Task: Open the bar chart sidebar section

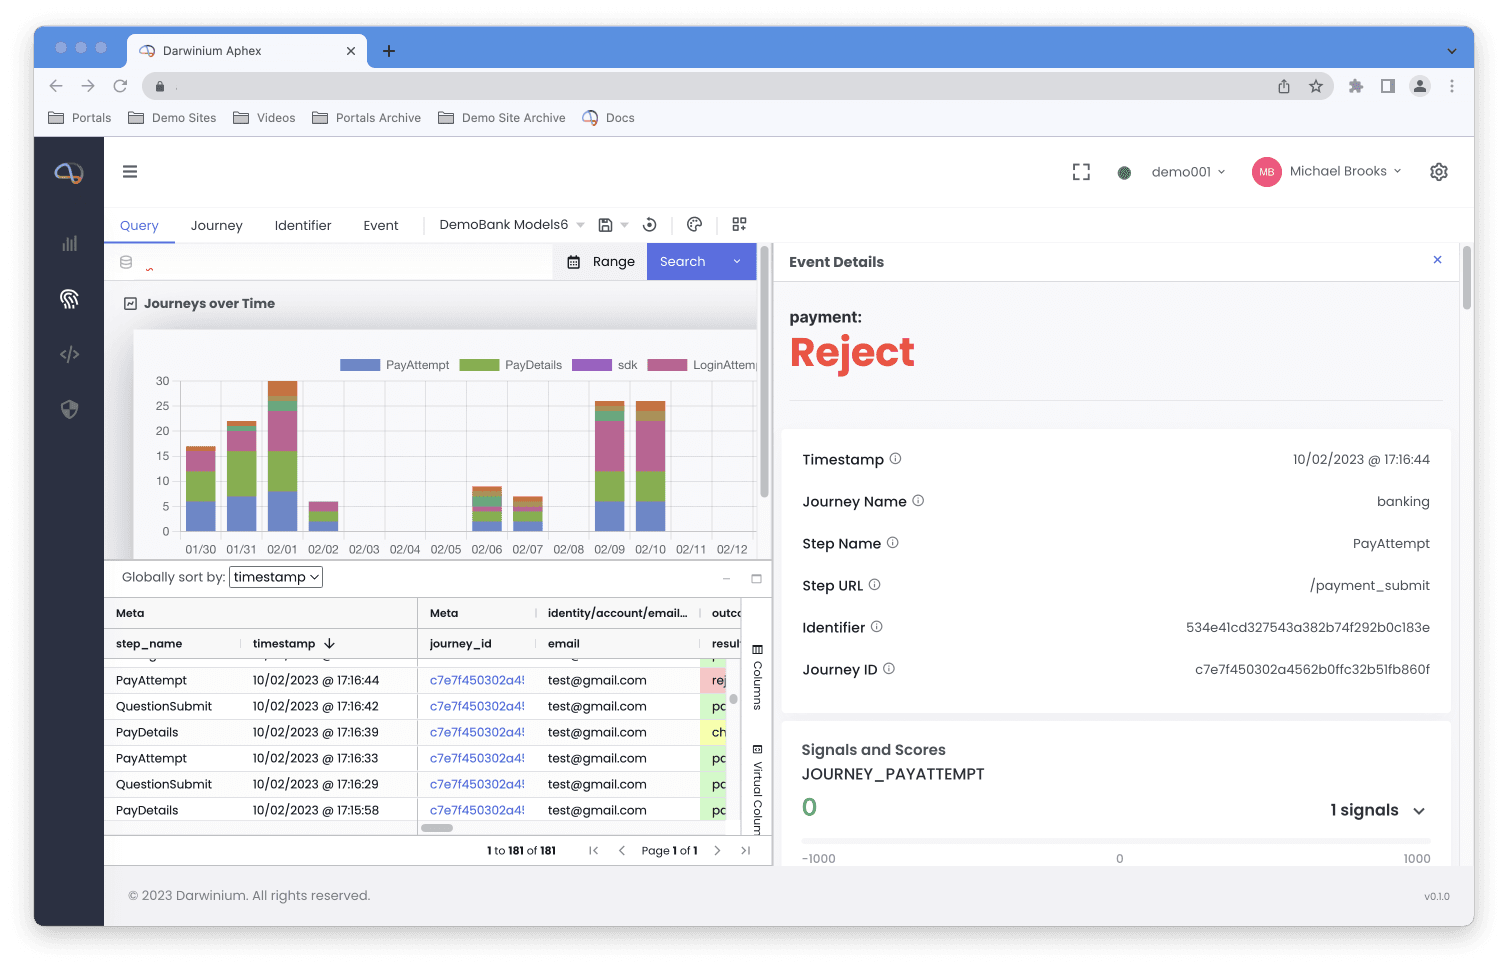Action: coord(69,243)
